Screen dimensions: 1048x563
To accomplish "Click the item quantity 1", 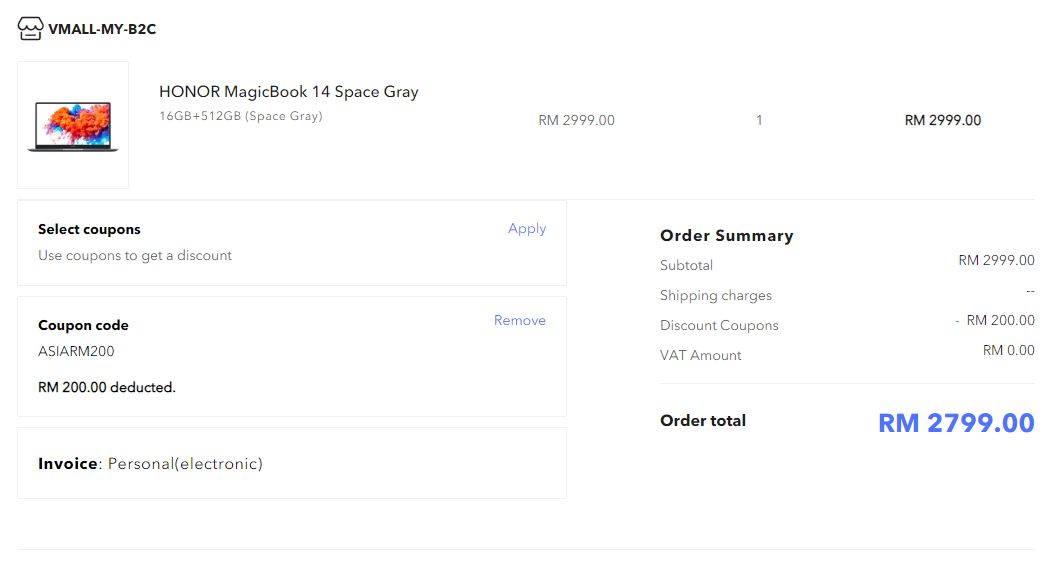I will coord(759,120).
